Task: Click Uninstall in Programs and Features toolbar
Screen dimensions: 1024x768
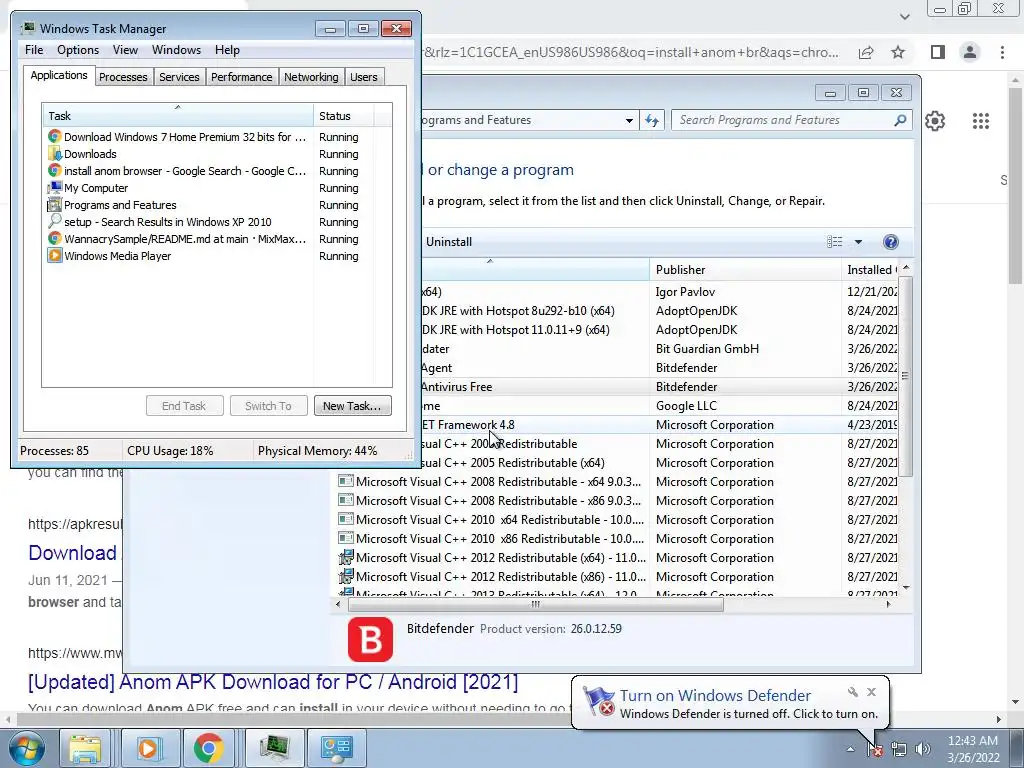Action: (449, 242)
